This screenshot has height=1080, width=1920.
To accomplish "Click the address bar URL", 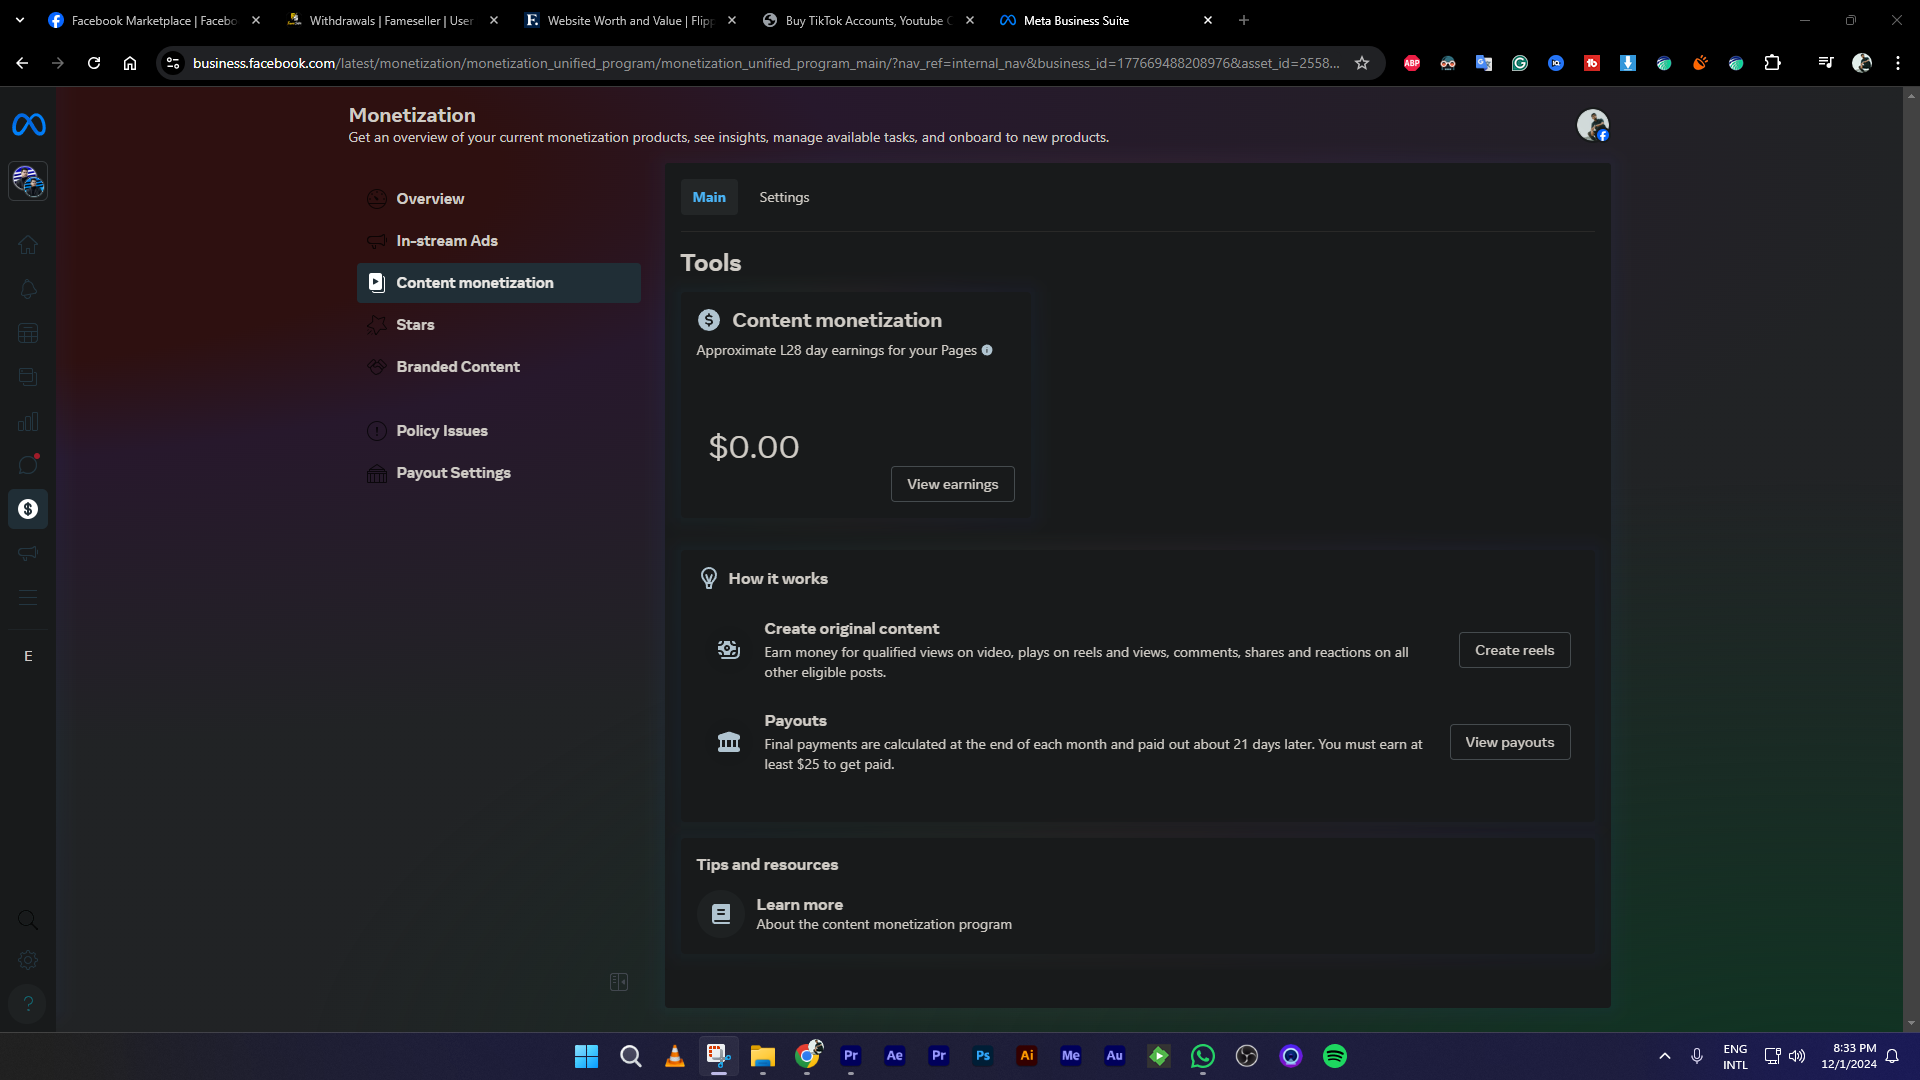I will pos(766,63).
